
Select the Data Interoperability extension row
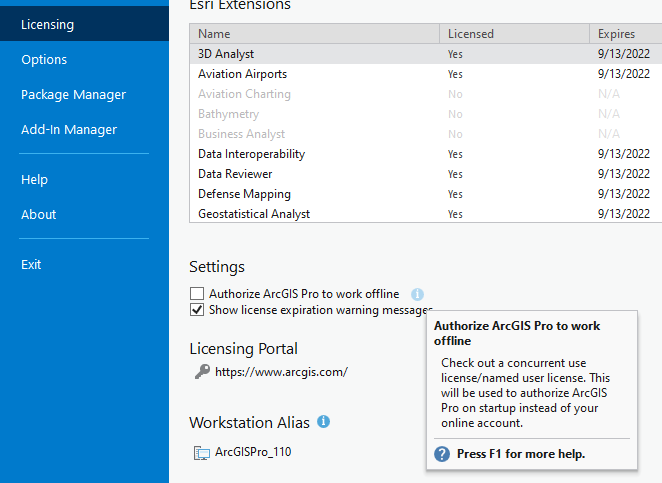426,154
